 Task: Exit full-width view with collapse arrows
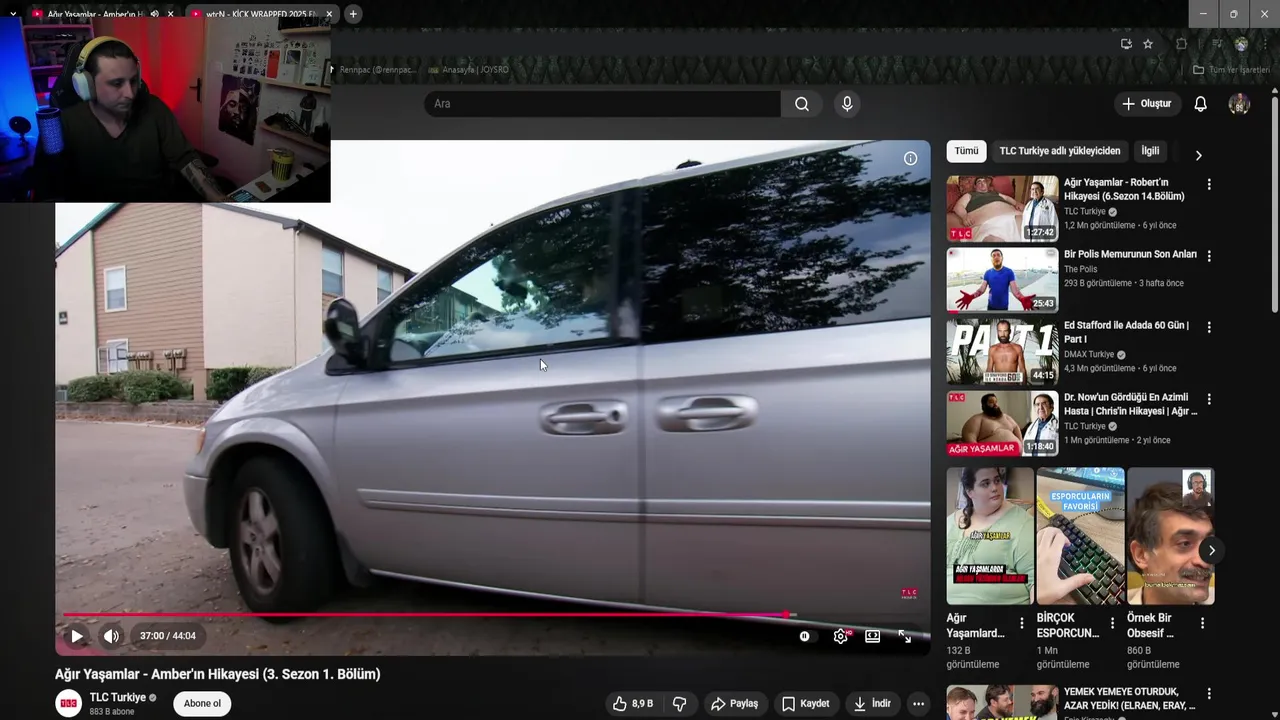[905, 636]
